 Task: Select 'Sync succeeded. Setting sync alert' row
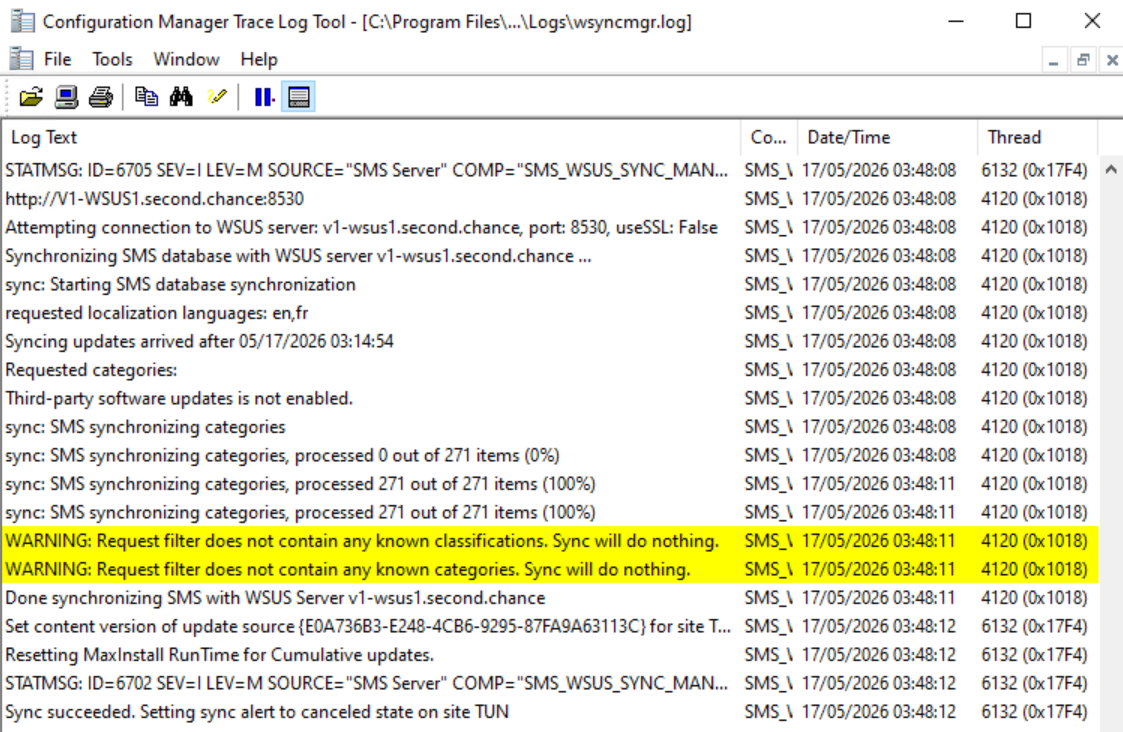tap(549, 712)
